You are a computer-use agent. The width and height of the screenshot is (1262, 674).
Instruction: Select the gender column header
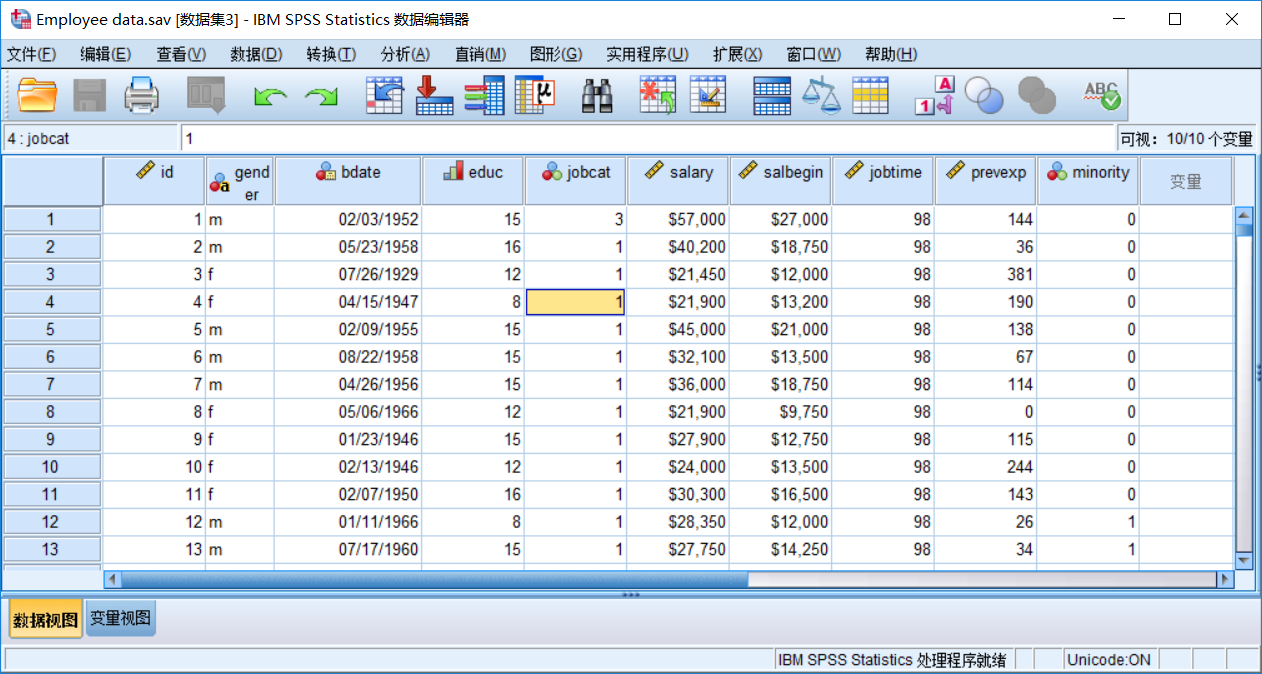pyautogui.click(x=240, y=181)
